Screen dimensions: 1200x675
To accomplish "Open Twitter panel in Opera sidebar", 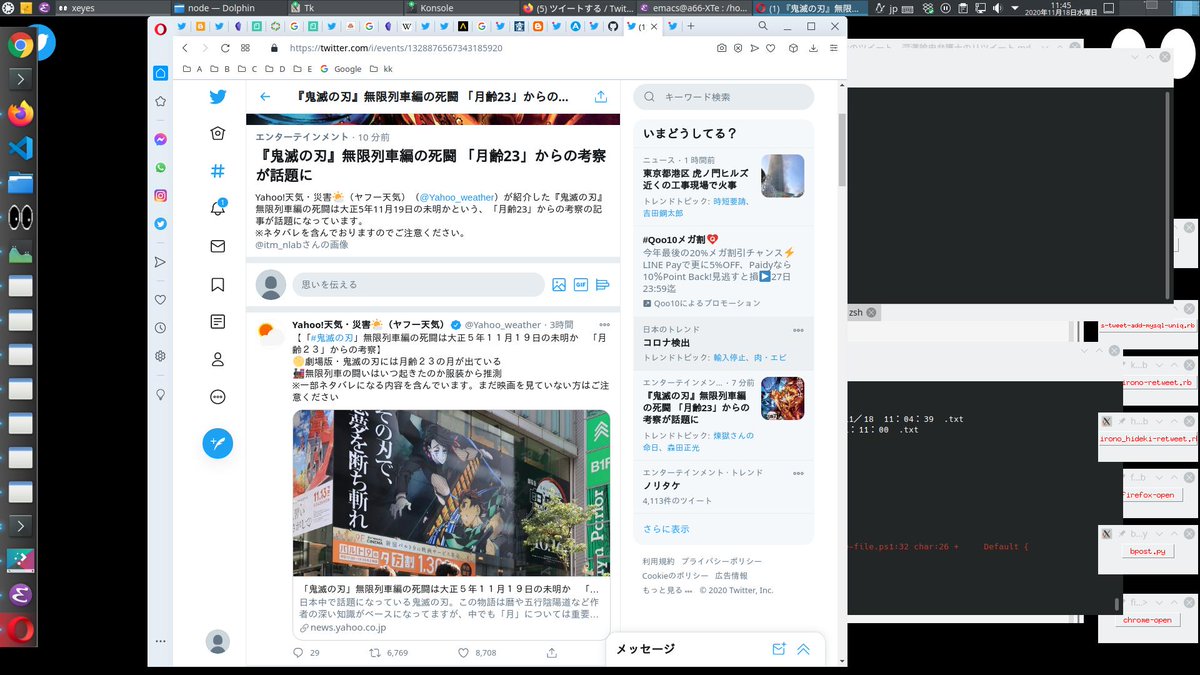I will (160, 223).
